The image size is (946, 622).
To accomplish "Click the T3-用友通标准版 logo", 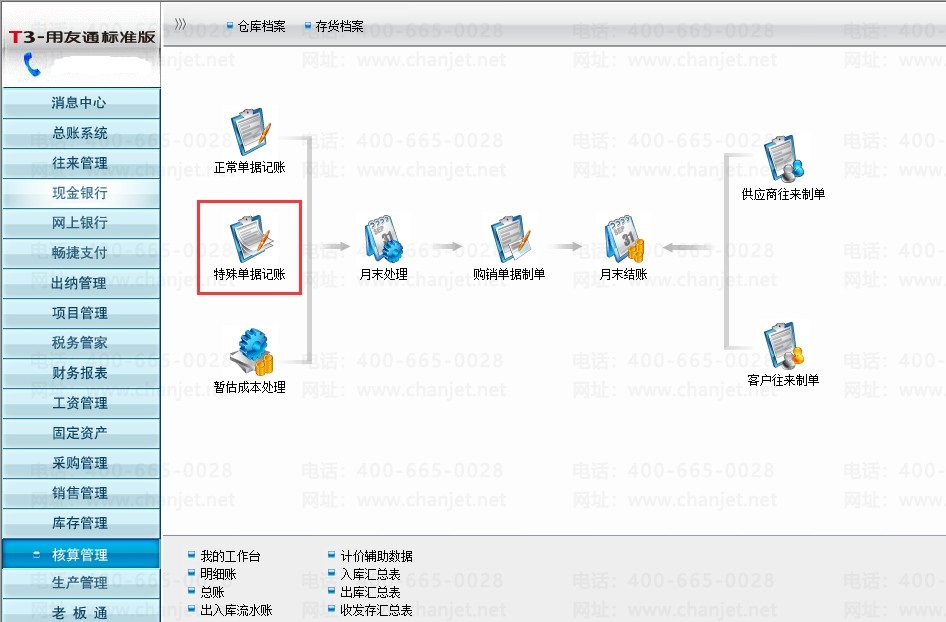I will click(x=83, y=37).
